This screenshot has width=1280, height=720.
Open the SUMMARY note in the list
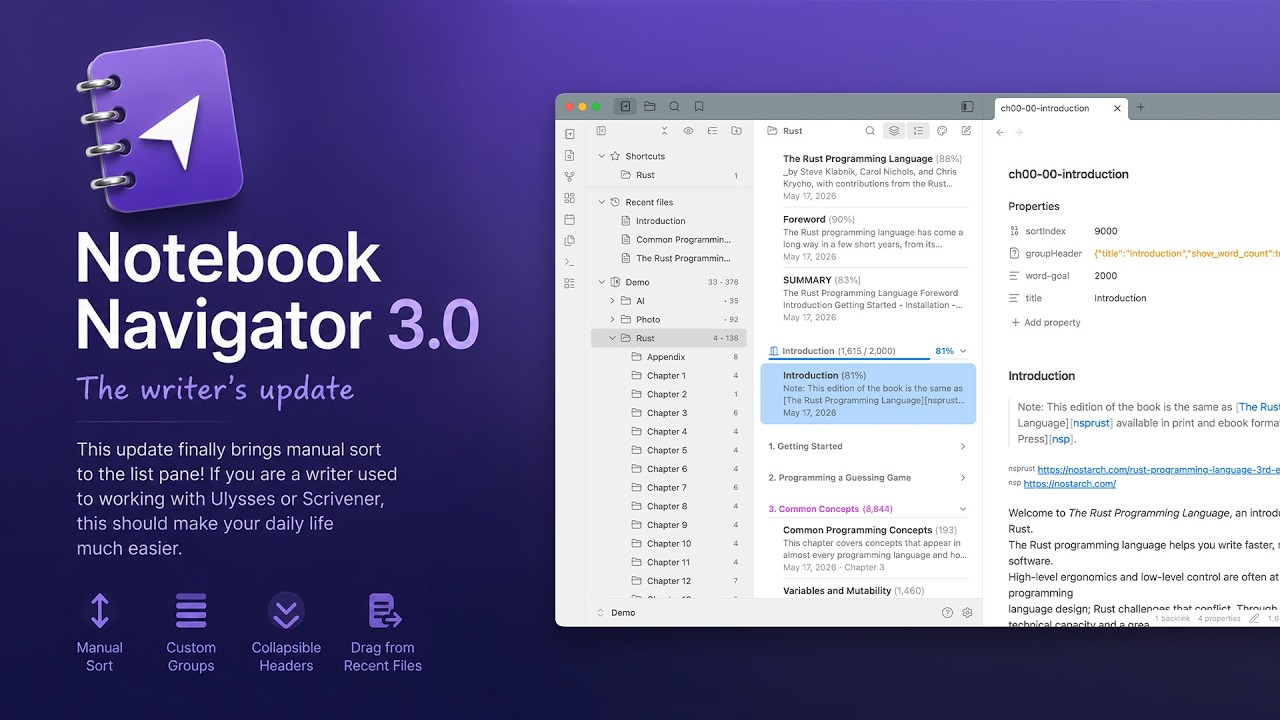pyautogui.click(x=868, y=299)
